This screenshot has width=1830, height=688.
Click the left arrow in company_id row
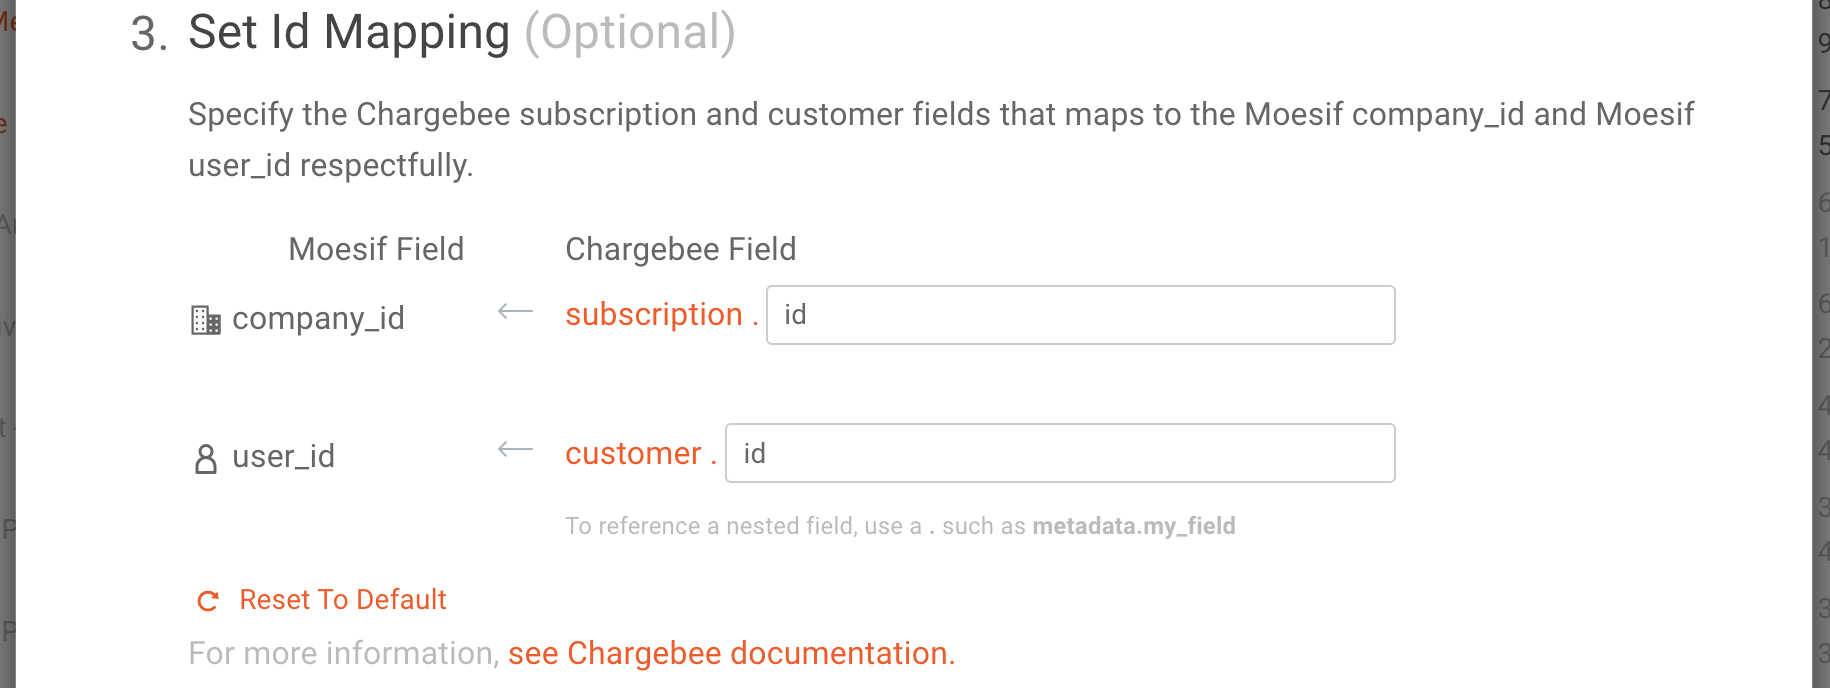[x=516, y=312]
